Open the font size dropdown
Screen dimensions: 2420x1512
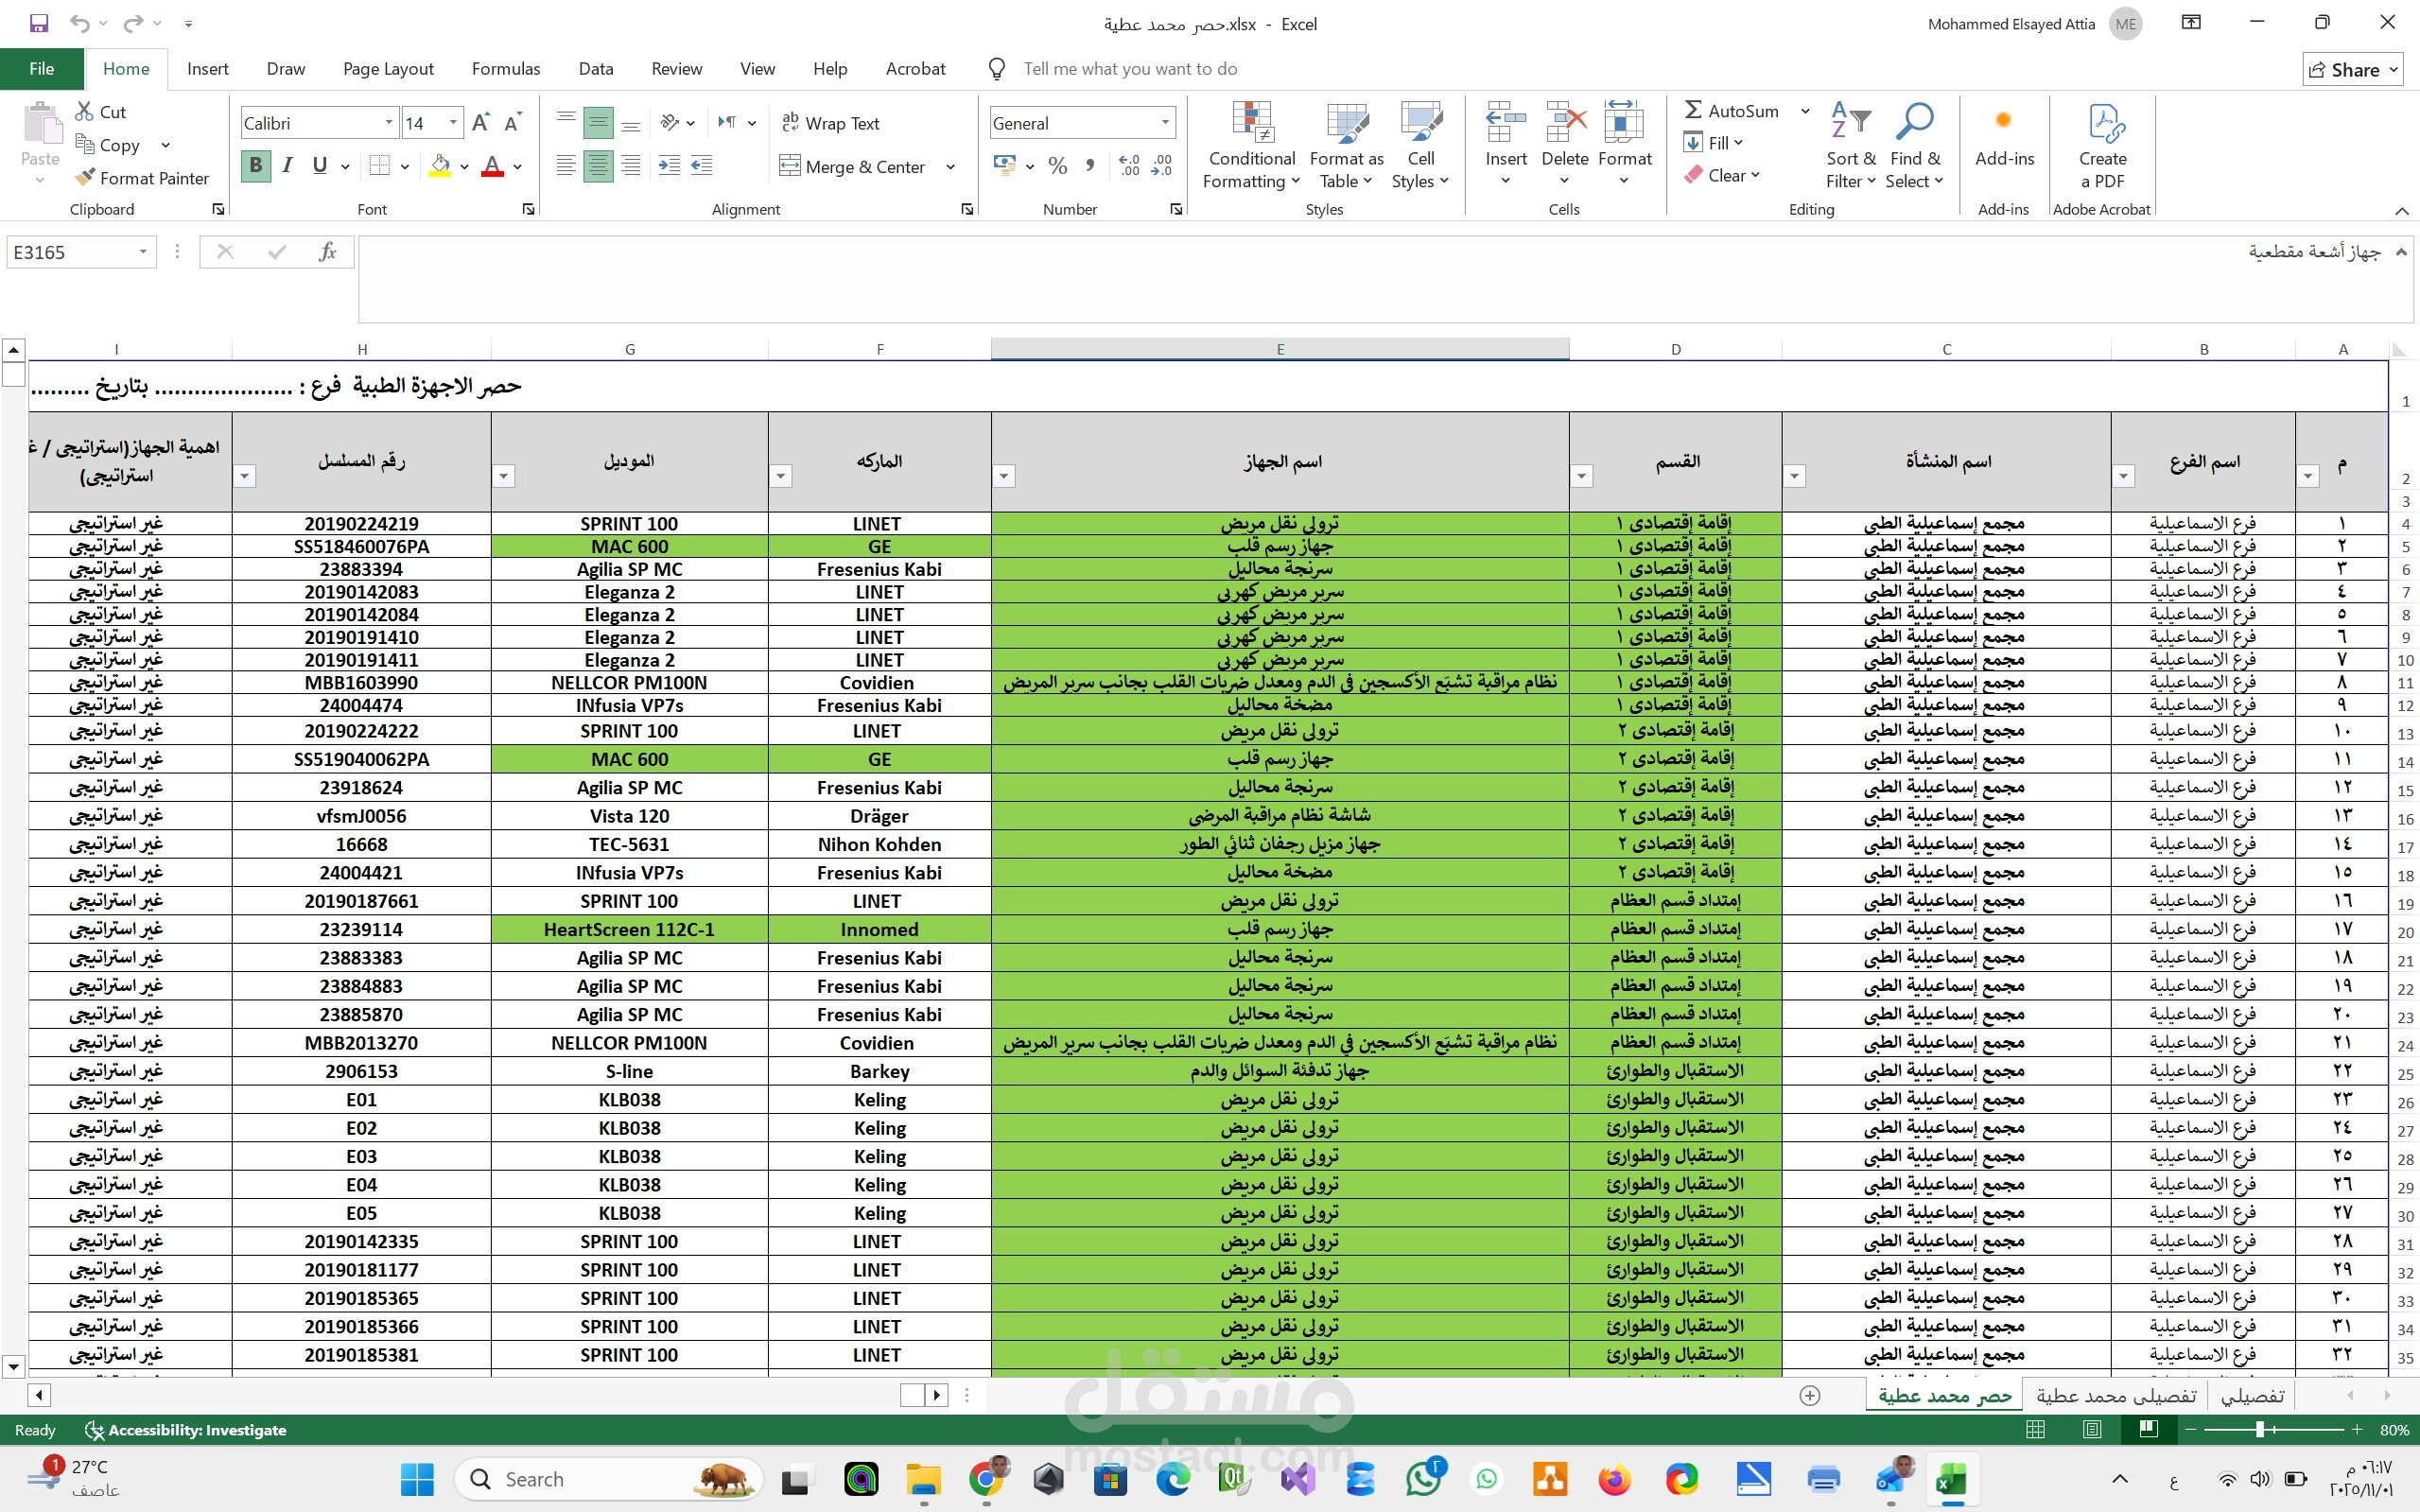coord(453,123)
